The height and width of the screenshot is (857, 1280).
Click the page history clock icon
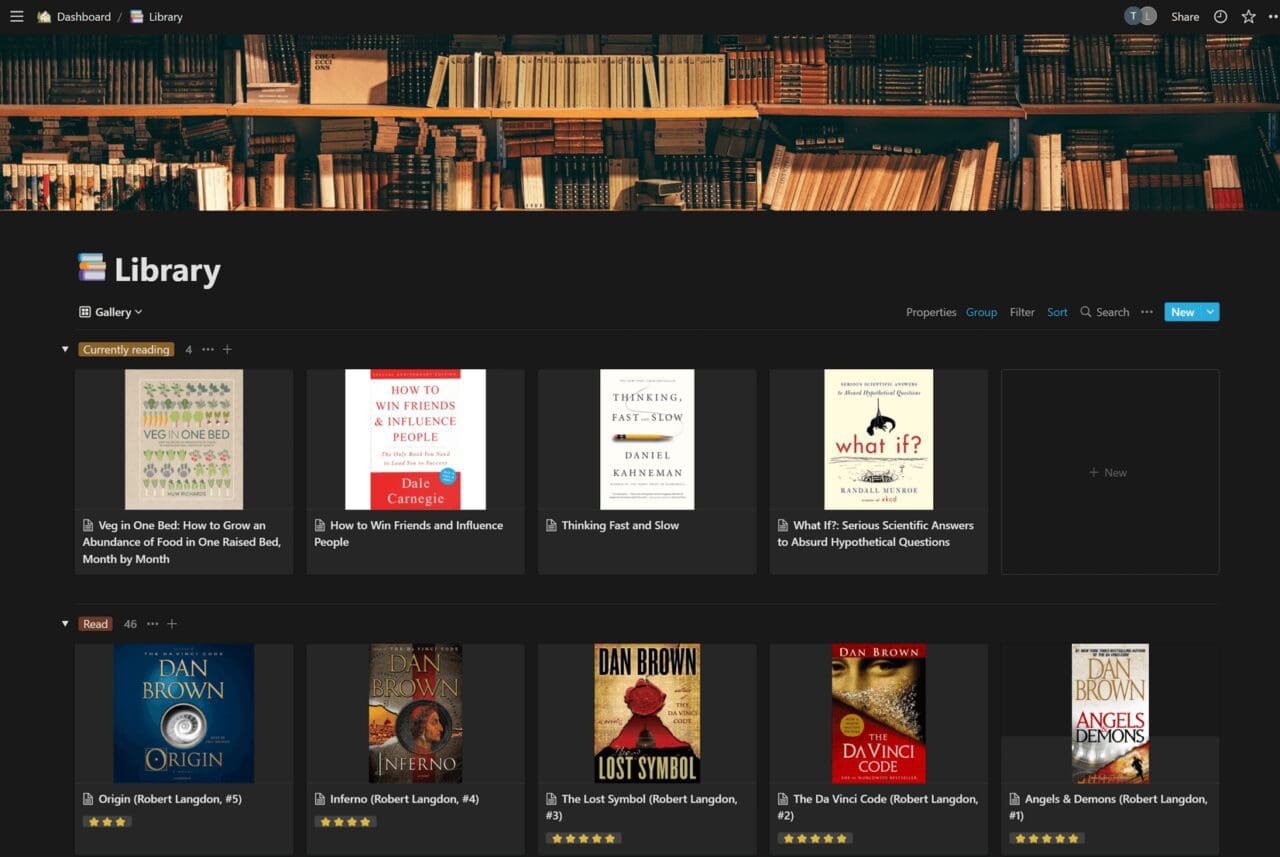pos(1220,17)
